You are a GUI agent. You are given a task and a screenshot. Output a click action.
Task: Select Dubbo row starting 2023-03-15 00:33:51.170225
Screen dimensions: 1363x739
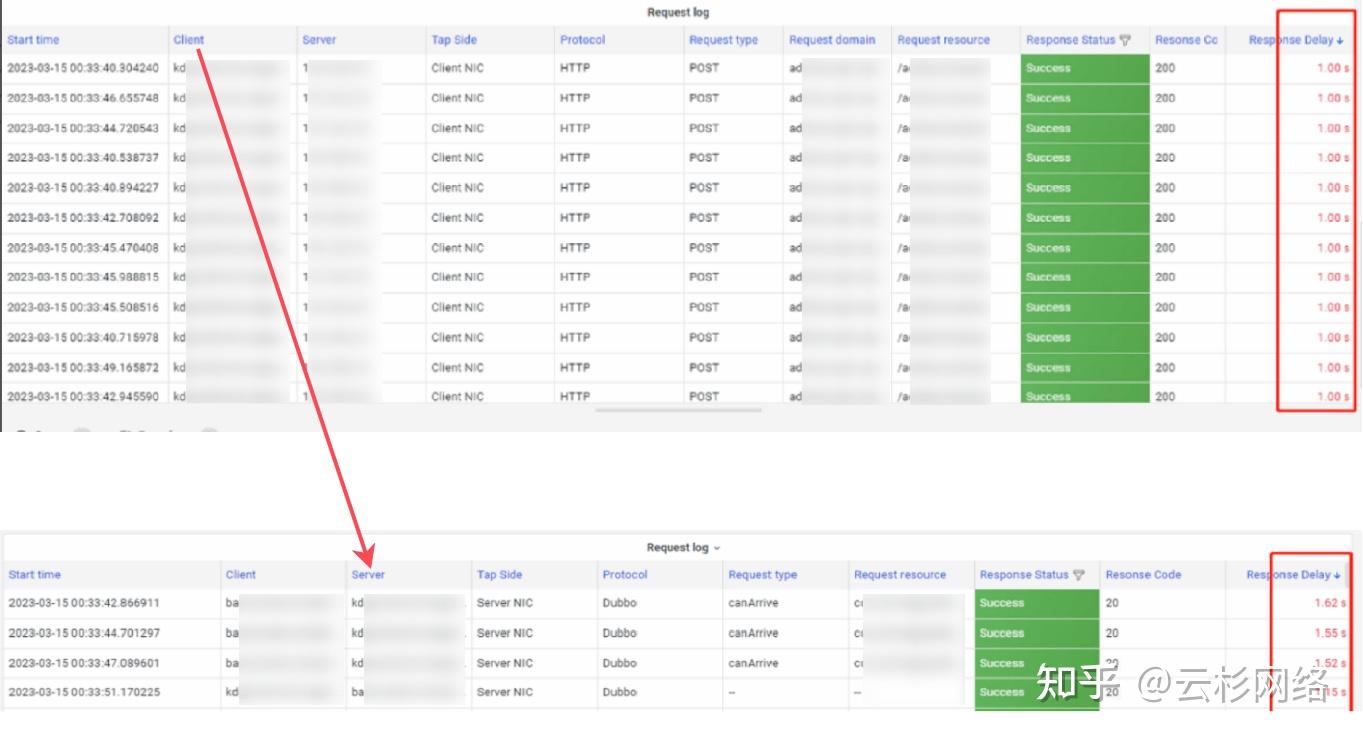coord(678,692)
